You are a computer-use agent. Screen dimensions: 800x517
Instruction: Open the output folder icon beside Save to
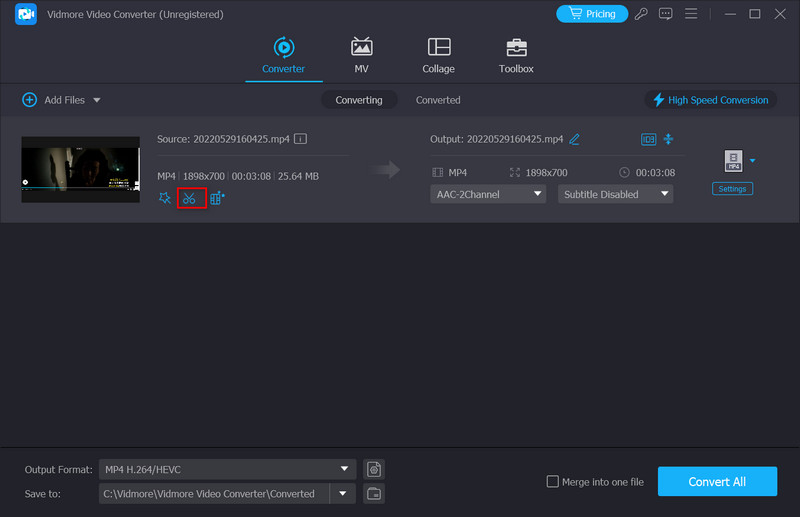click(374, 493)
